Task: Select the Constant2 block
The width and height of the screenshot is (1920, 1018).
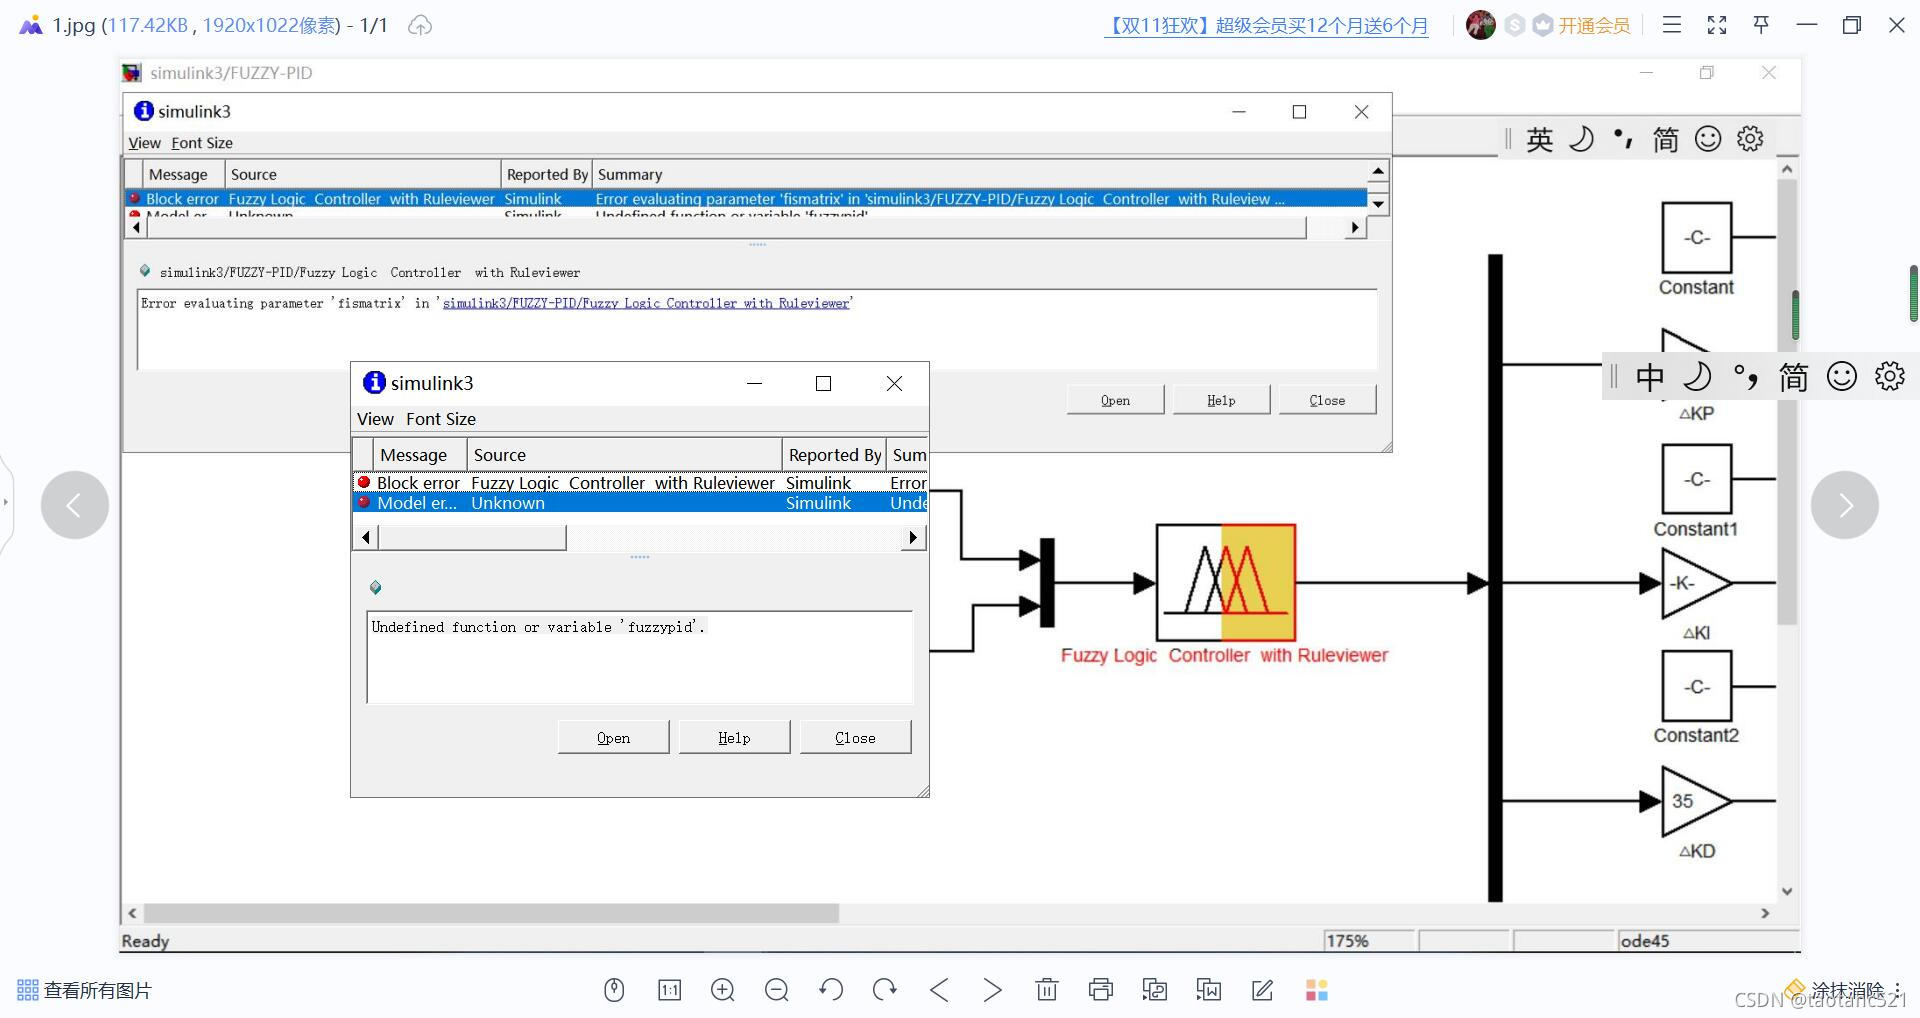Action: (1697, 686)
